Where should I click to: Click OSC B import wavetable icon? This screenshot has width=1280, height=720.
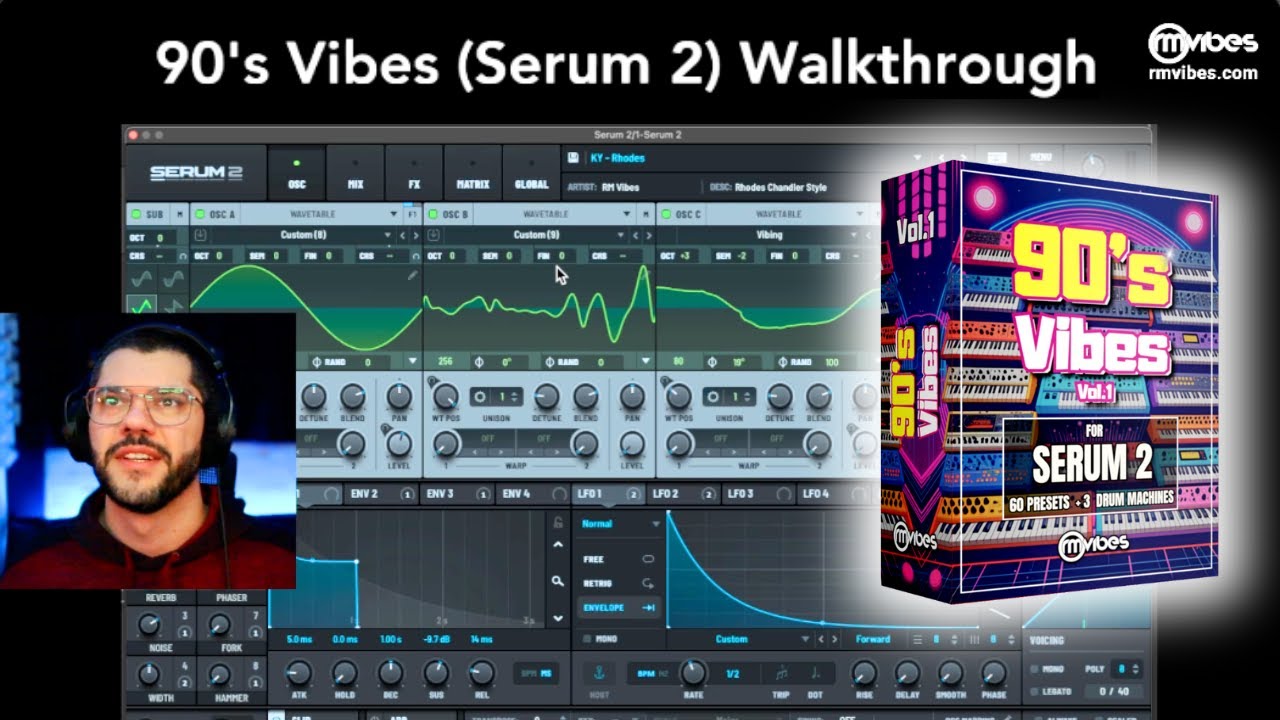pyautogui.click(x=435, y=235)
